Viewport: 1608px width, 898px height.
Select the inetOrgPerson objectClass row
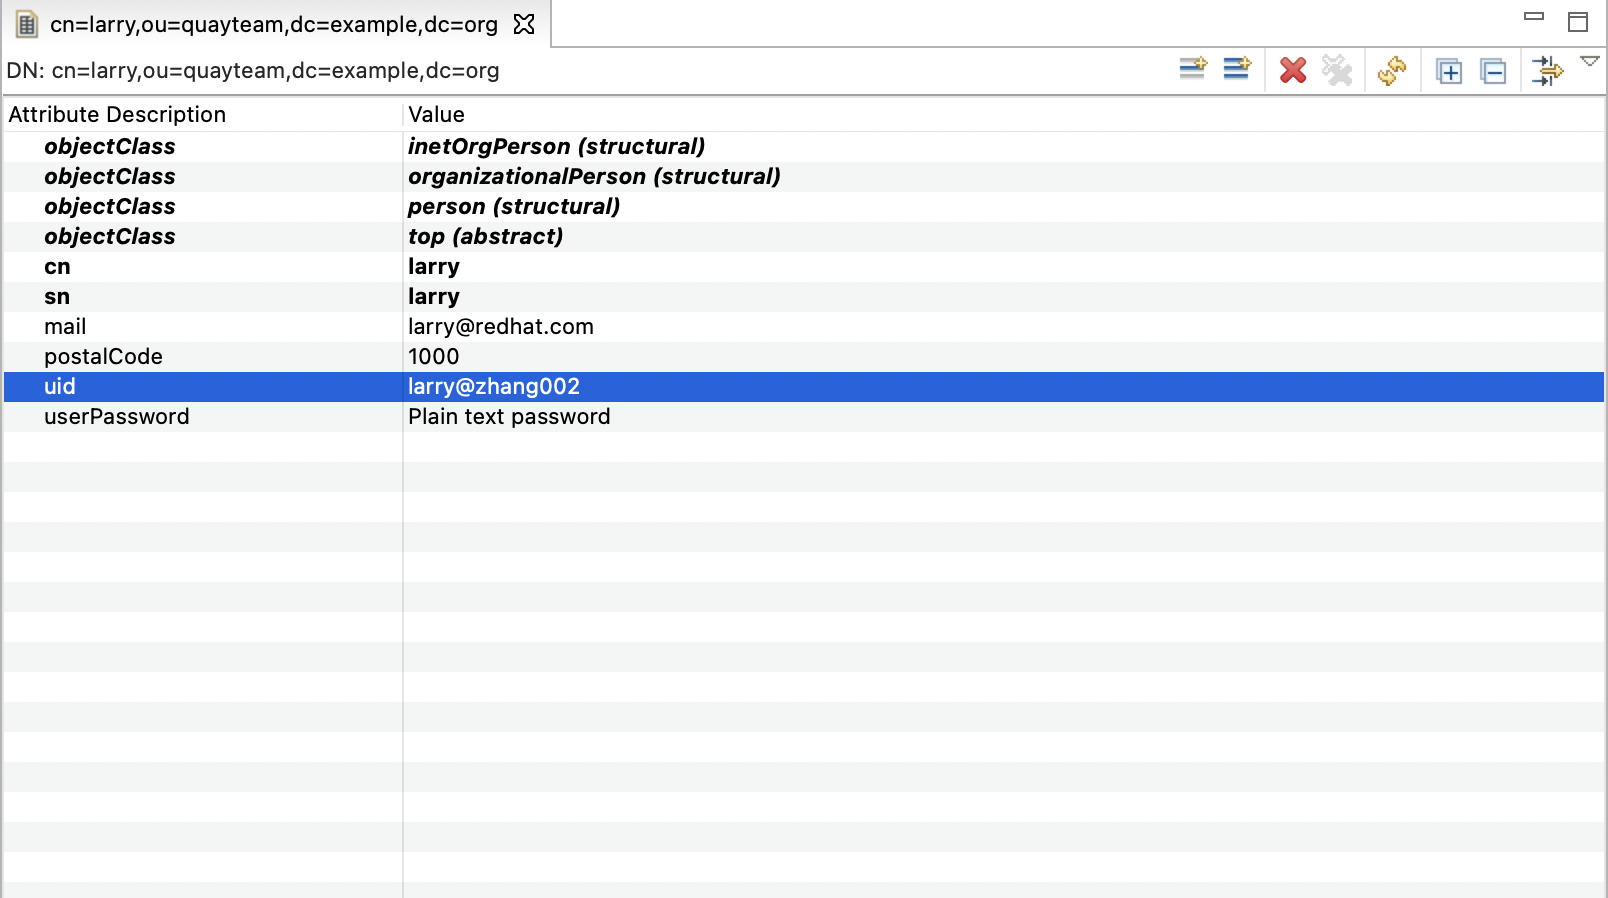tap(555, 147)
